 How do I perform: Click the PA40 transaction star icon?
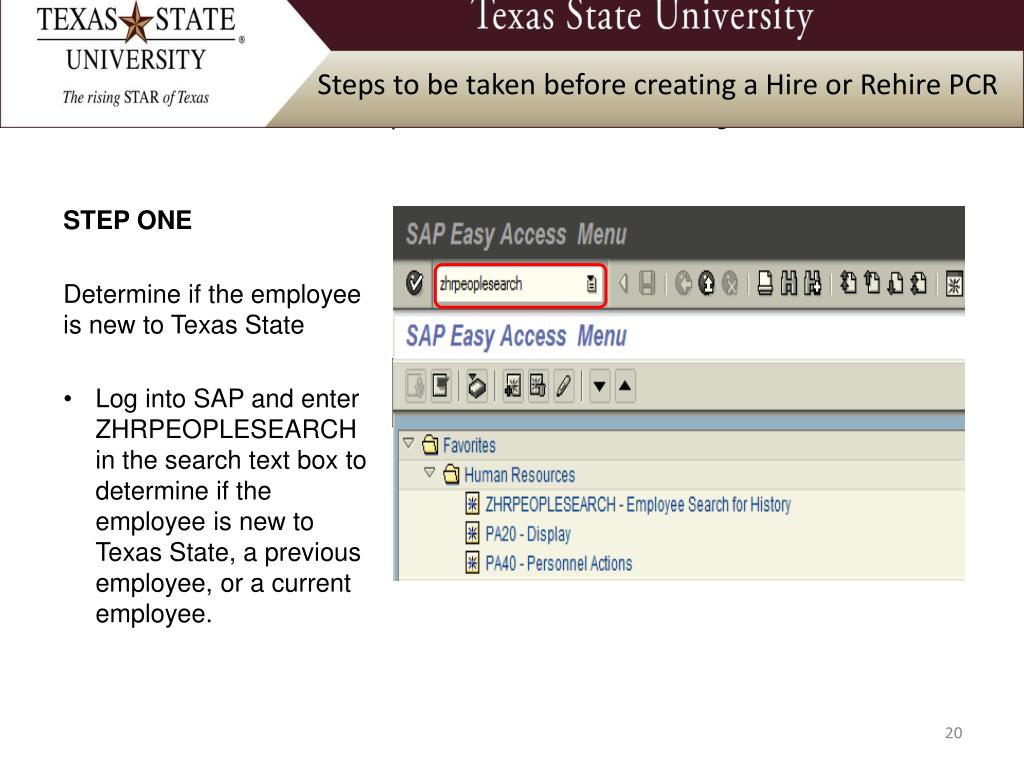tap(472, 562)
